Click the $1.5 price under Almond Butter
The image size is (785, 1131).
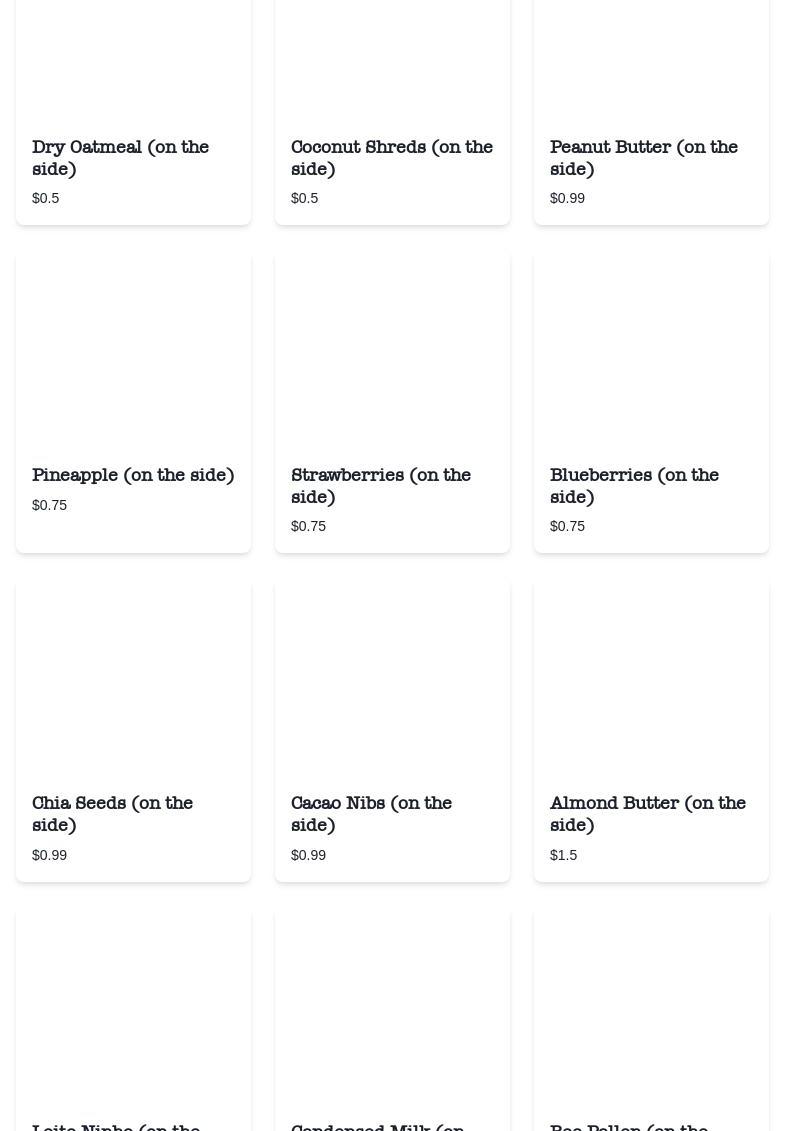[x=563, y=855]
